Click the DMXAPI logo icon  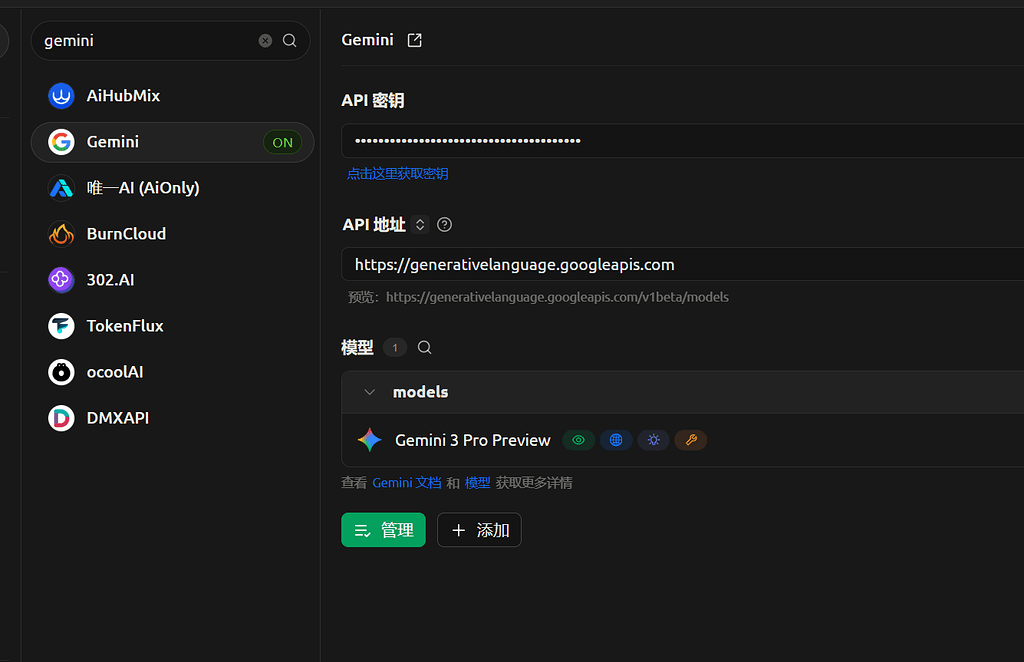(x=61, y=418)
